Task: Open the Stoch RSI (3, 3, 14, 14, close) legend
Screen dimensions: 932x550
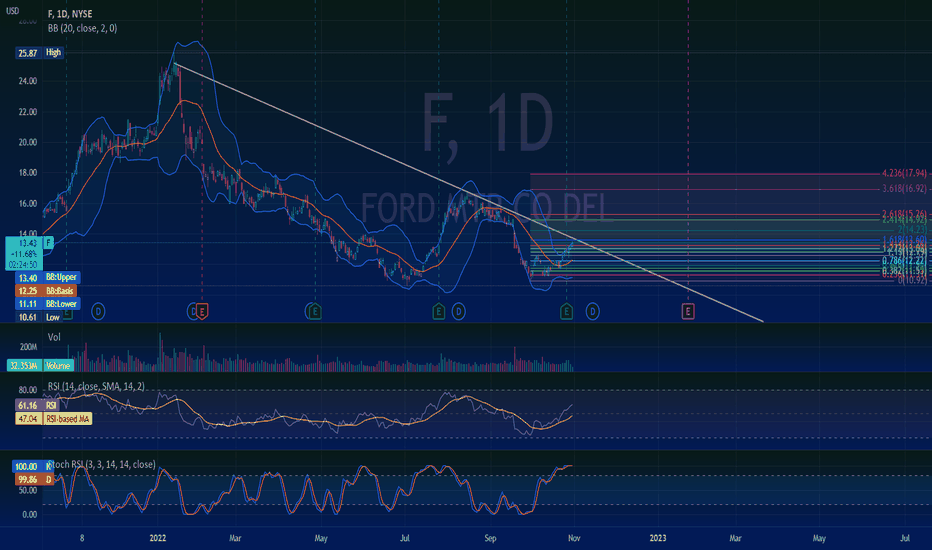Action: 102,464
